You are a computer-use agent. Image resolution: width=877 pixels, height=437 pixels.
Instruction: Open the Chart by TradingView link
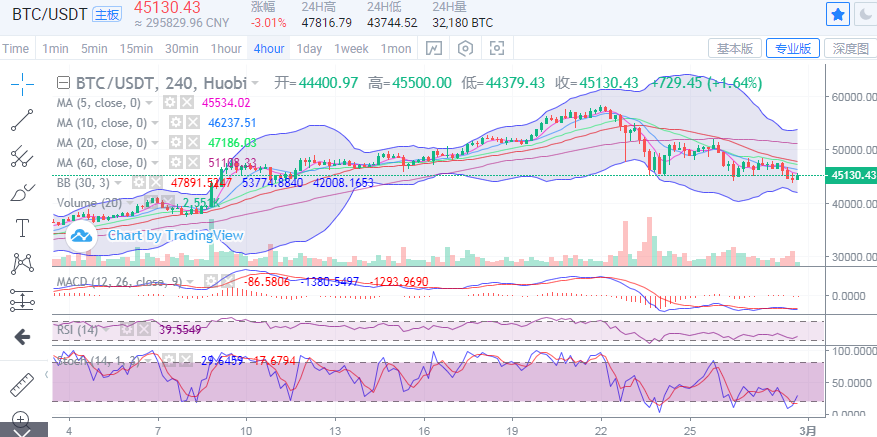tap(176, 236)
